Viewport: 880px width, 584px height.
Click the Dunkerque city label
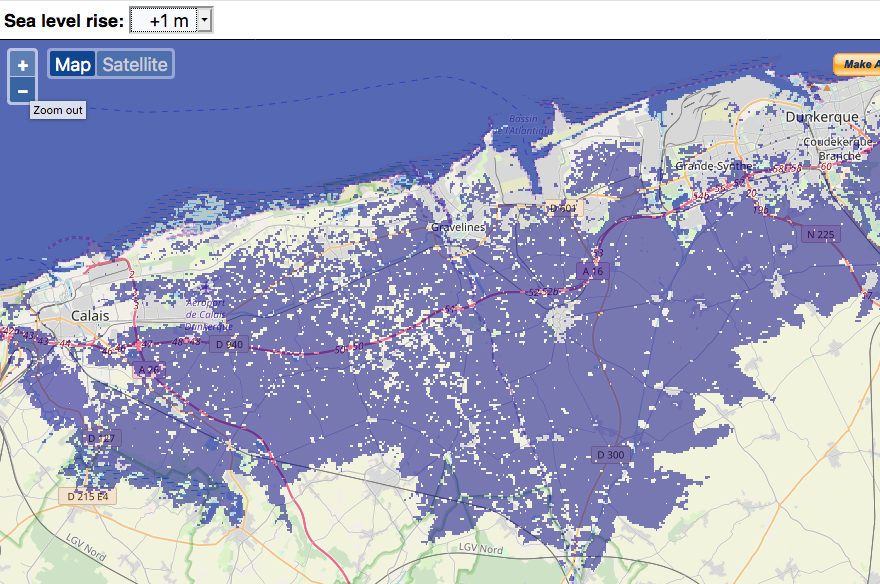822,117
